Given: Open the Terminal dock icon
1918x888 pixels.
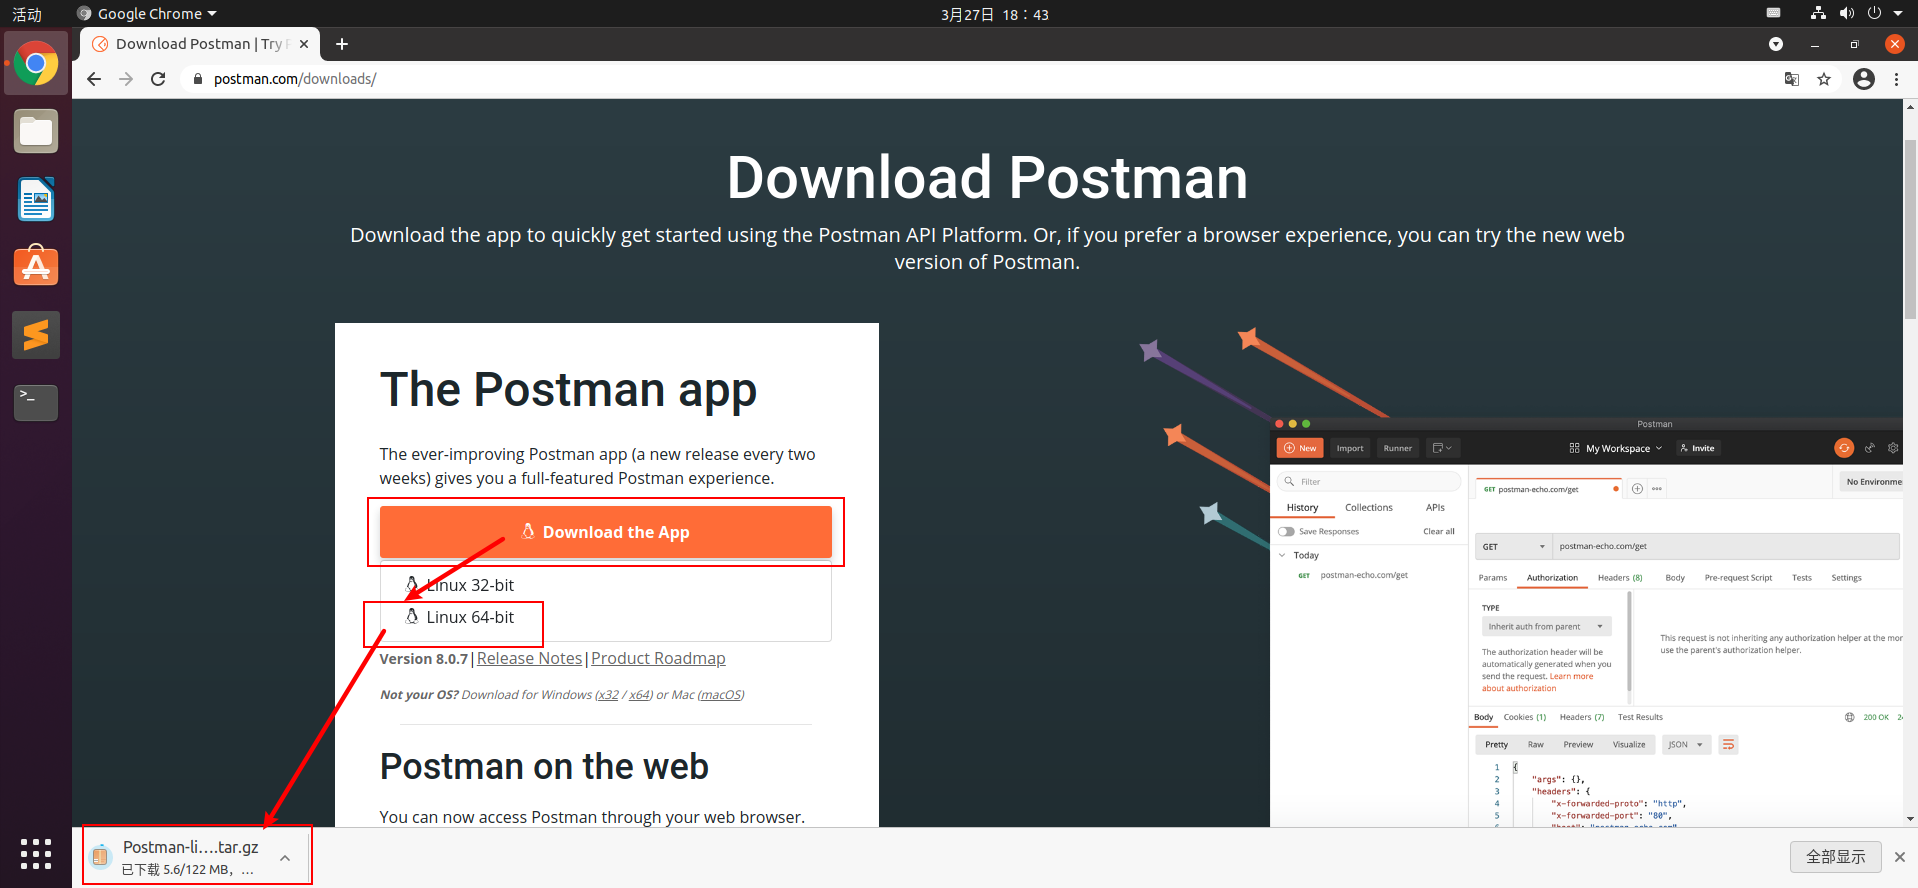Looking at the screenshot, I should [36, 402].
